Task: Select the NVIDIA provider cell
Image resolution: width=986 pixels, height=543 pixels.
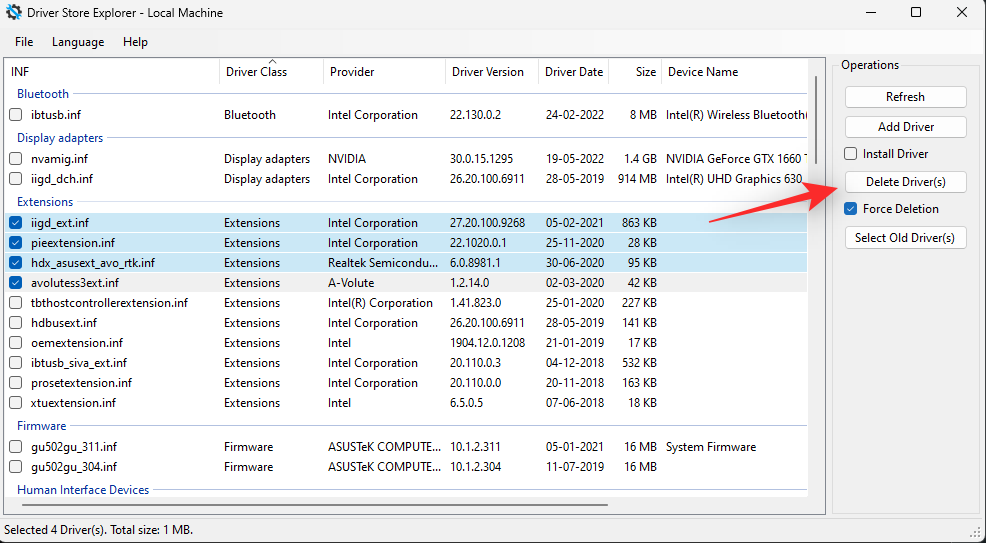Action: pyautogui.click(x=346, y=159)
